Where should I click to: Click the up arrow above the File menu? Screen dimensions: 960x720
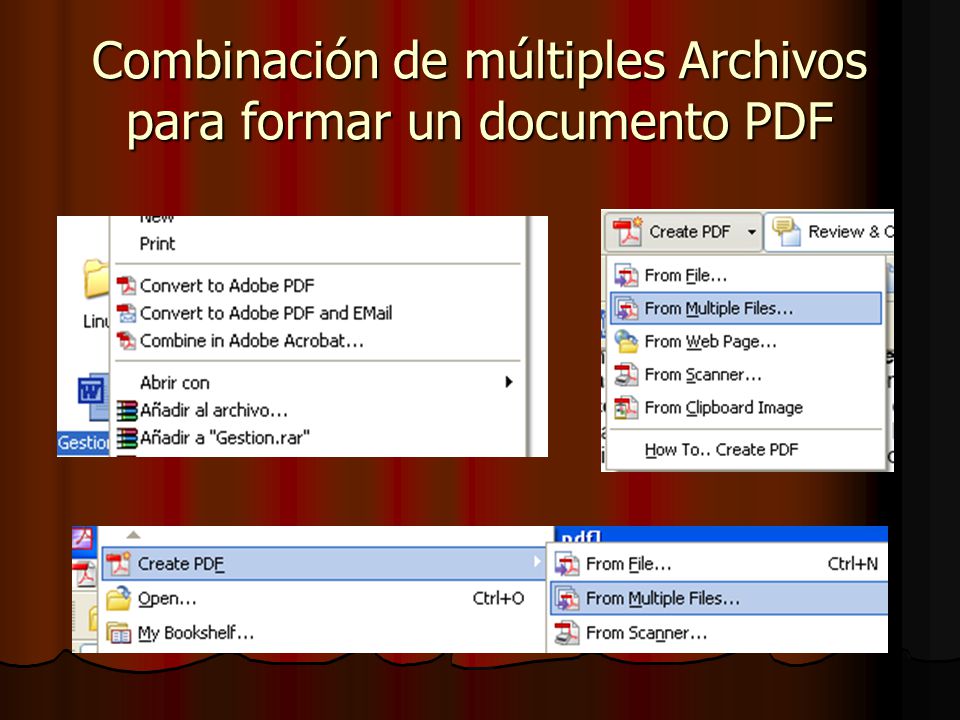pos(133,535)
